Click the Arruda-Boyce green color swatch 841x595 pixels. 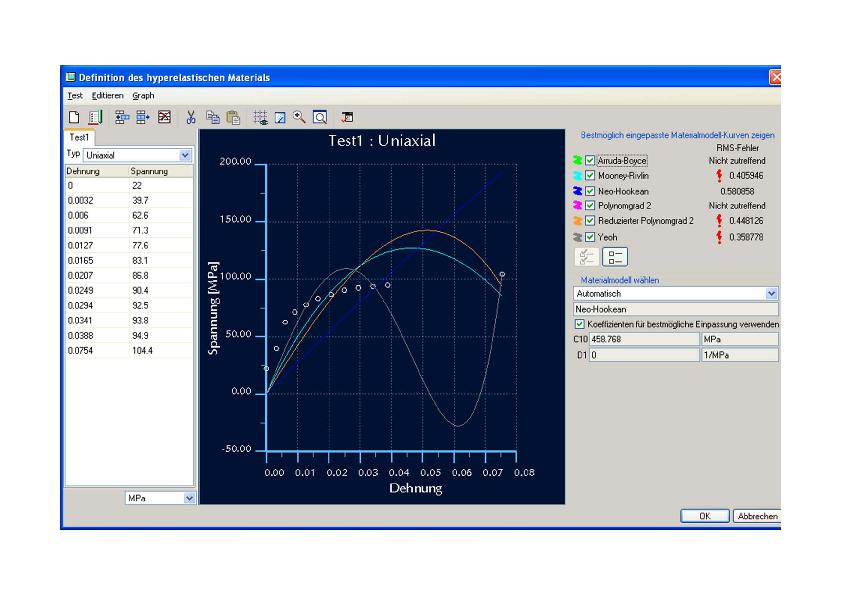(x=577, y=160)
